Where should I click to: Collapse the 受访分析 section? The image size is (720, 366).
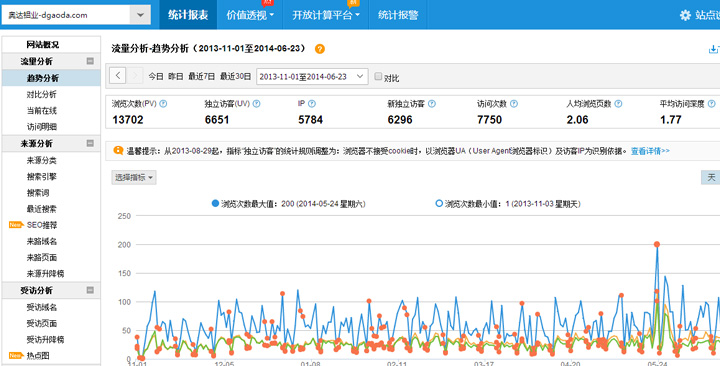click(90, 290)
